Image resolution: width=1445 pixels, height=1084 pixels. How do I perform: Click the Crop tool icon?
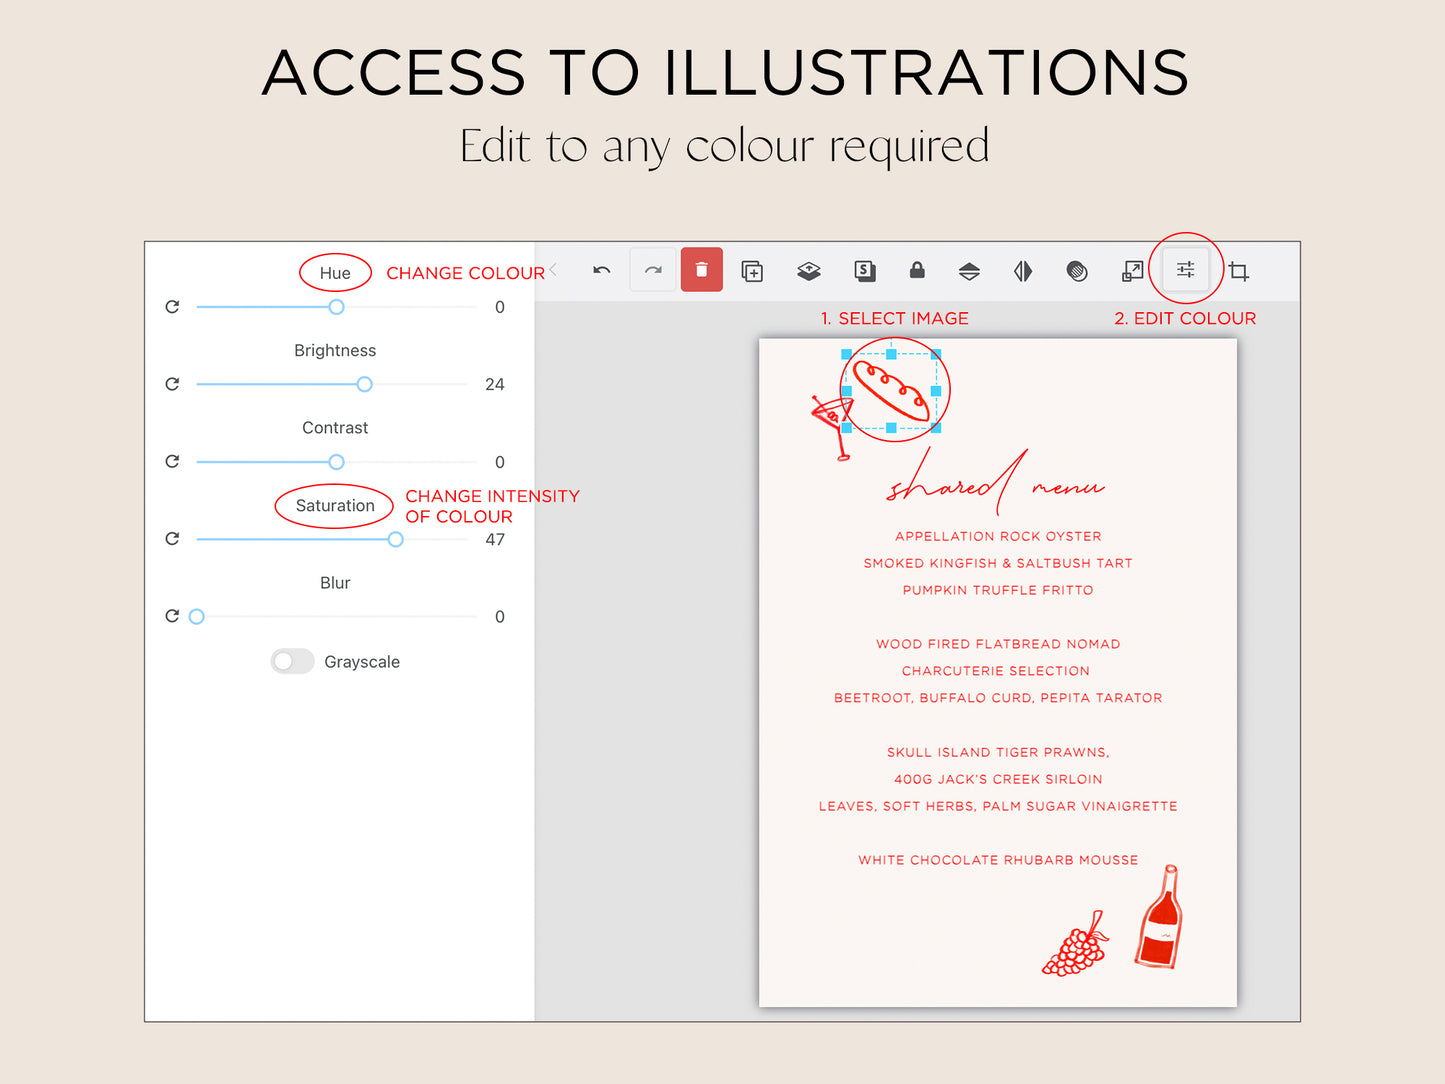(x=1239, y=270)
